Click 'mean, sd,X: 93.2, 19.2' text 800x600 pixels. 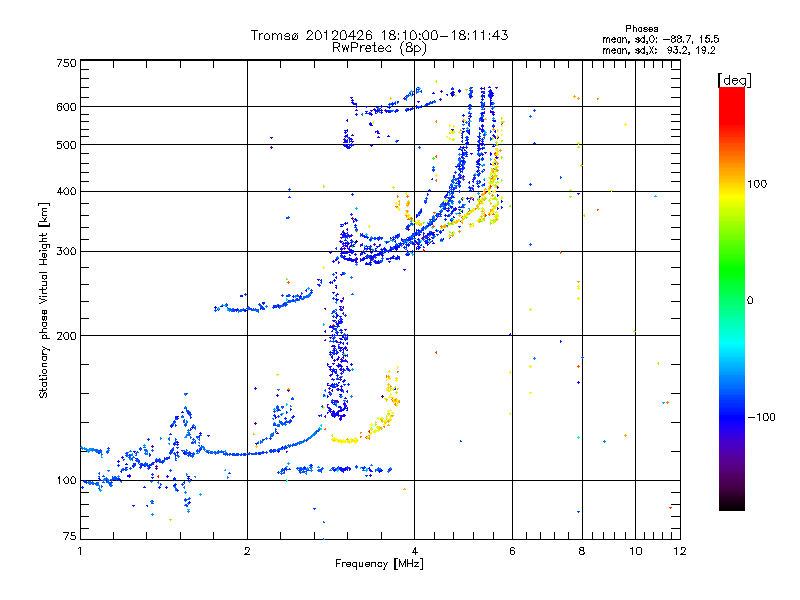[659, 50]
